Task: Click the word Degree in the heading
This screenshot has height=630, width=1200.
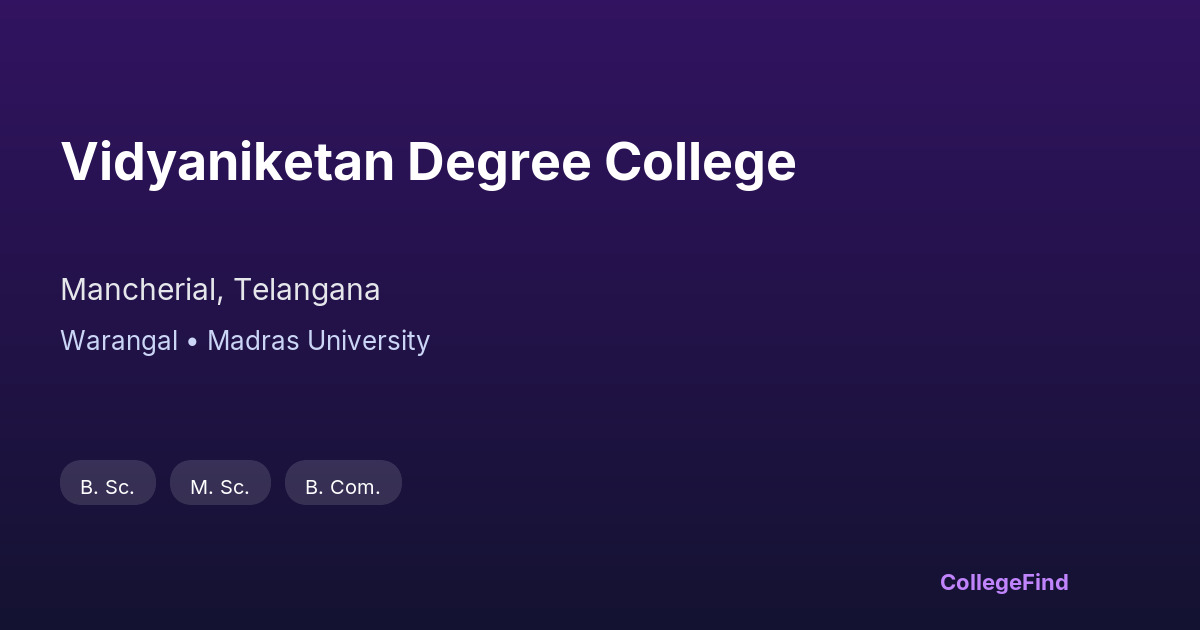Action: [498, 162]
